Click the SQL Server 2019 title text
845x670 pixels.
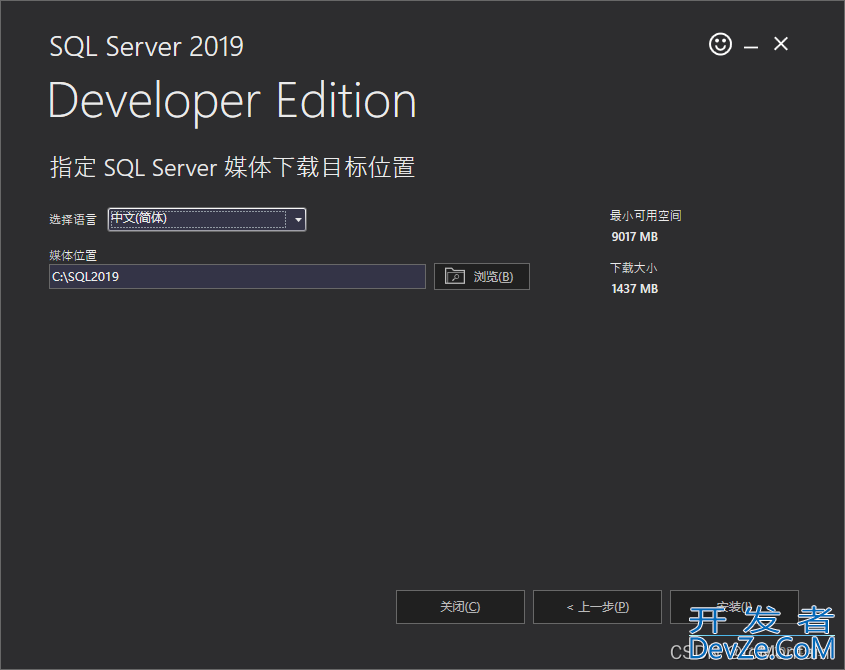pos(147,46)
